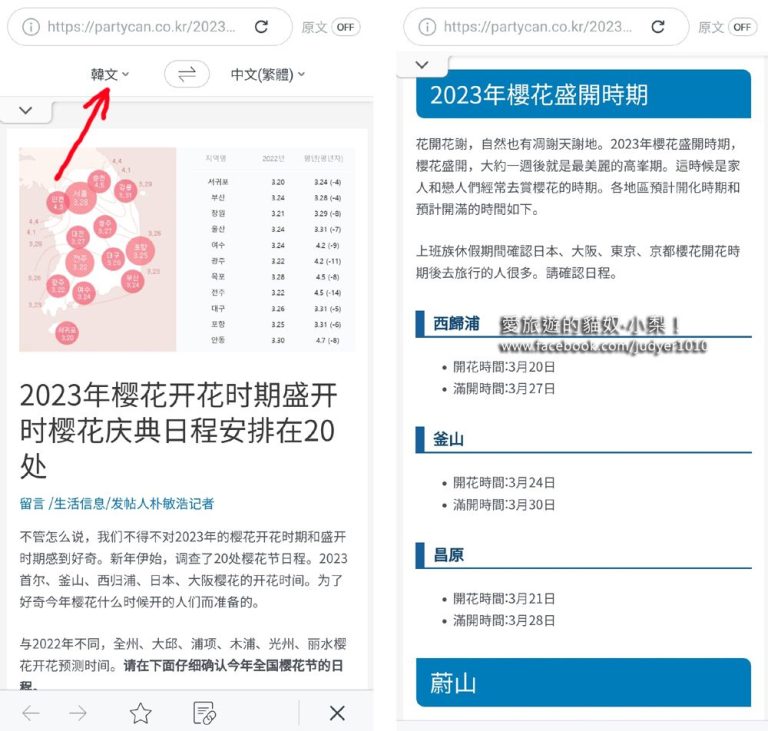The width and height of the screenshot is (768, 731).
Task: Collapse the left panel with the chevron tab
Action: [x=26, y=110]
